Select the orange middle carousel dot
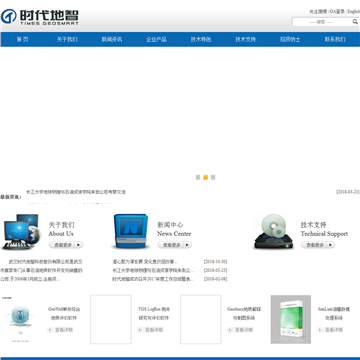The height and width of the screenshot is (360, 360). pos(206,177)
